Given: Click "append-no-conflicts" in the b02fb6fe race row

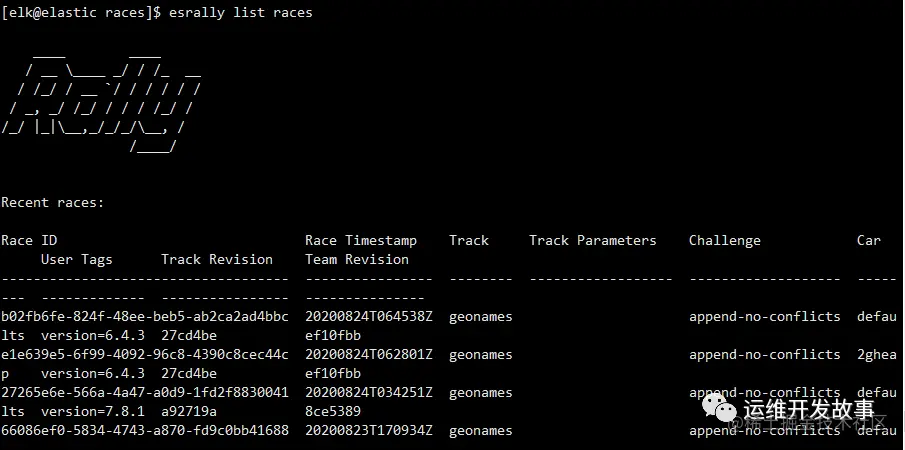Looking at the screenshot, I should [x=765, y=317].
